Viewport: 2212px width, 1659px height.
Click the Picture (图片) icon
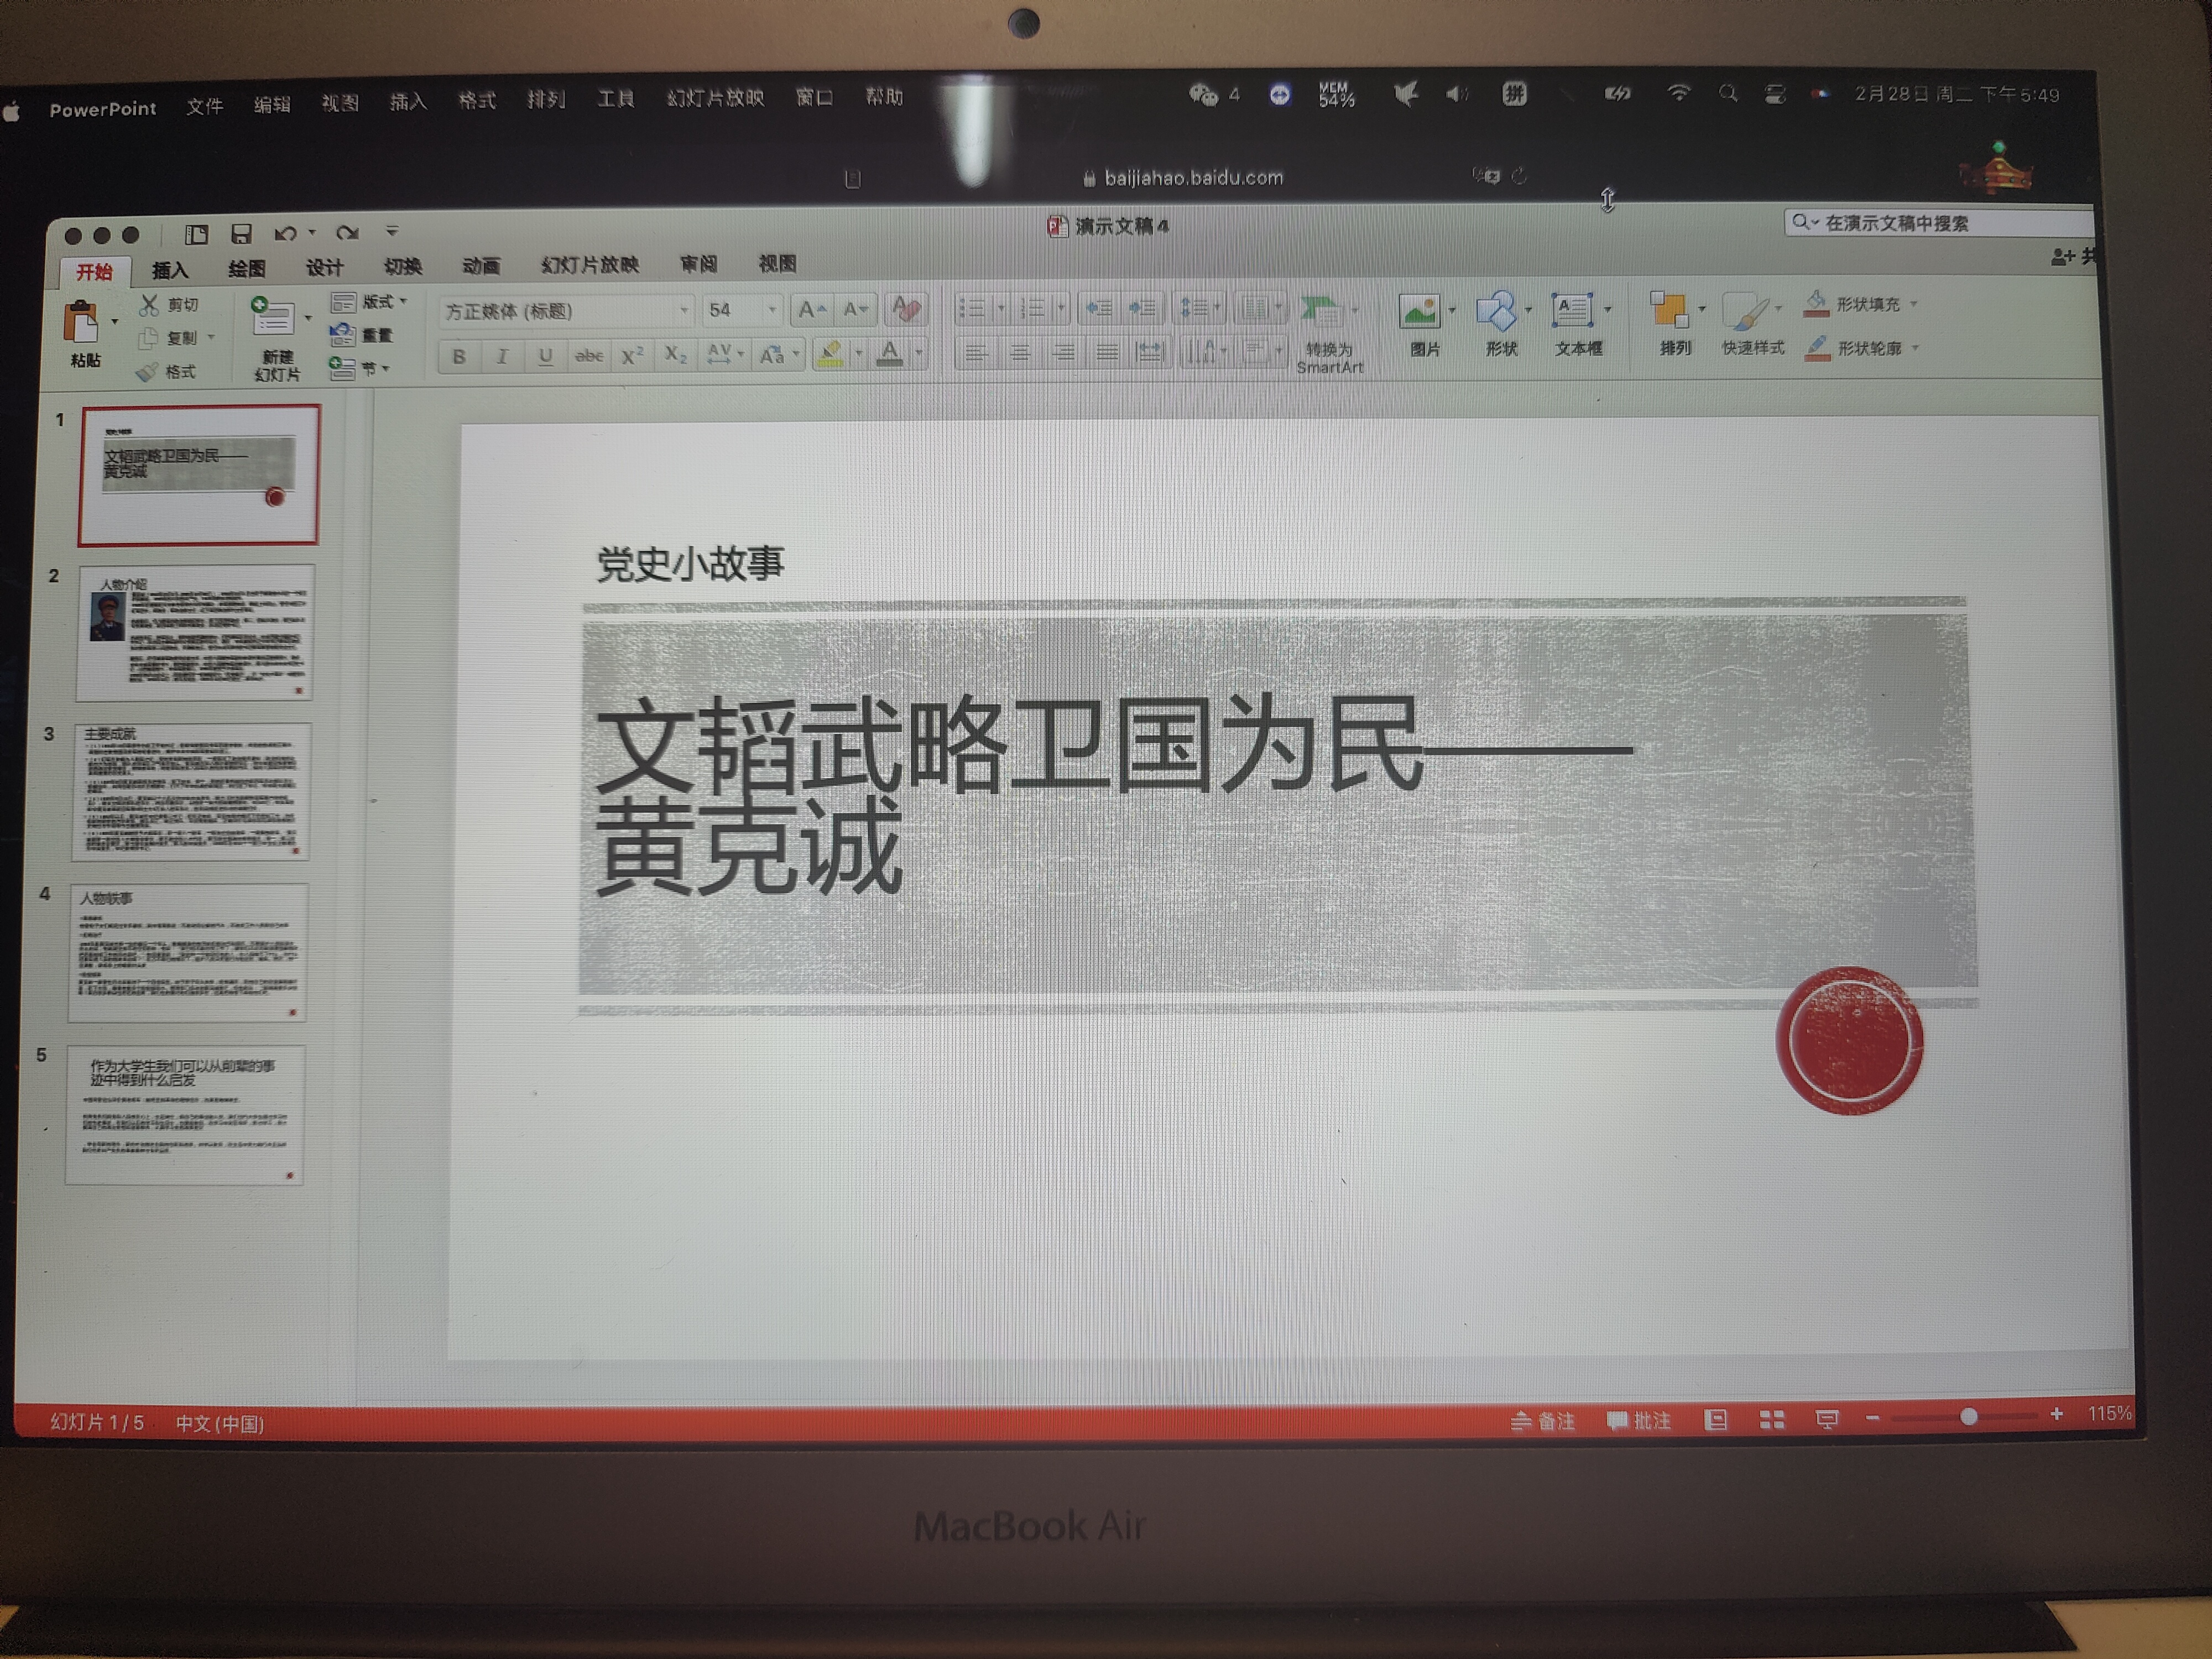pos(1419,311)
